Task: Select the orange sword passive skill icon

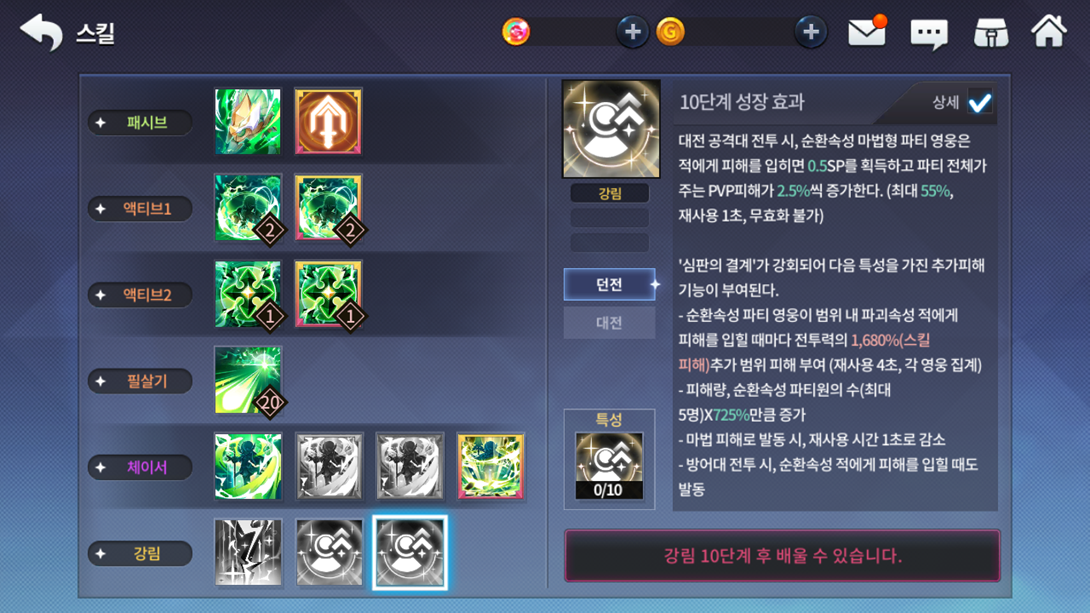Action: (328, 121)
